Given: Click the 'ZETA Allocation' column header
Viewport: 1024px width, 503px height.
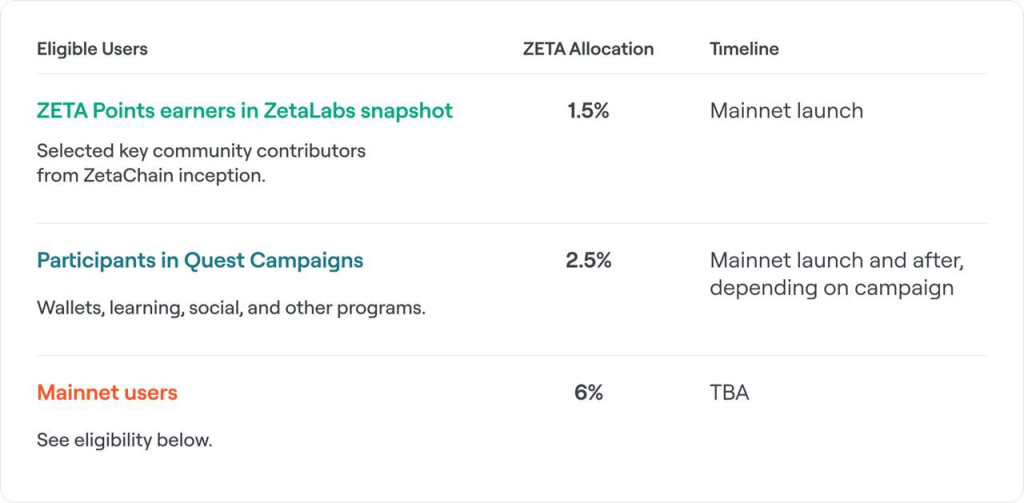Looking at the screenshot, I should (588, 49).
